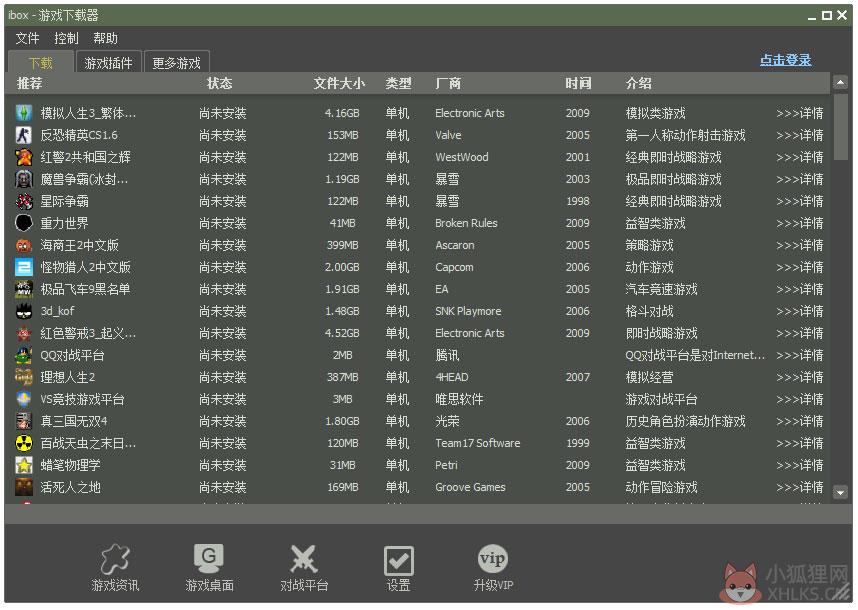Click the 点击登录 login link
858x610 pixels.
point(785,60)
